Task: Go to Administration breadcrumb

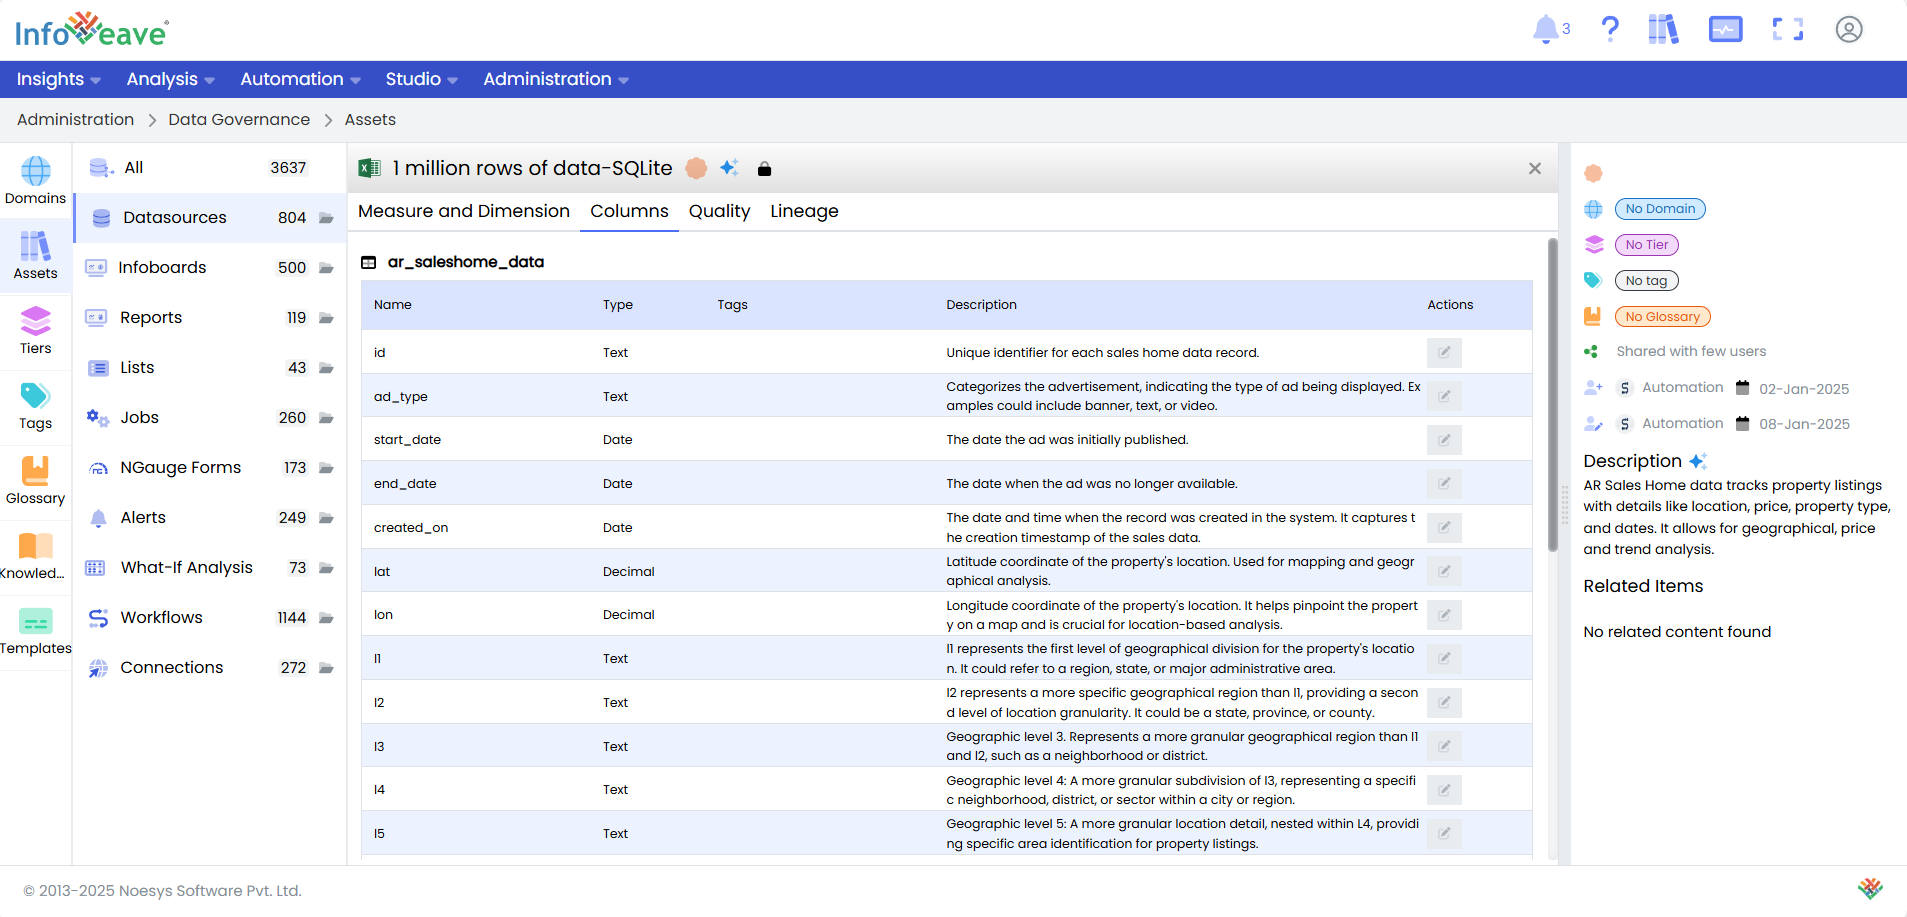Action: (75, 119)
